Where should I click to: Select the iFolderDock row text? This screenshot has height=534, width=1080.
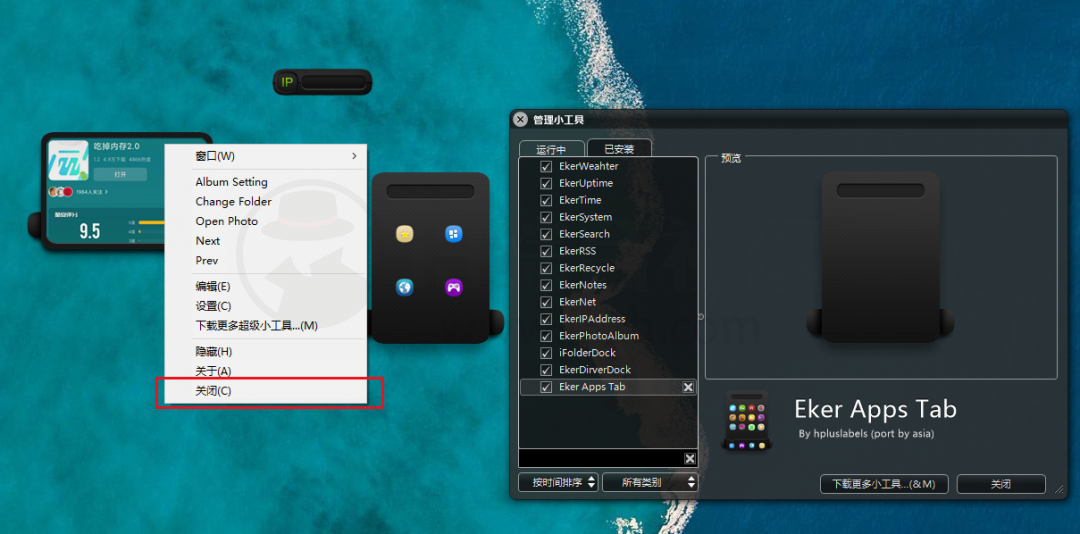pos(587,353)
